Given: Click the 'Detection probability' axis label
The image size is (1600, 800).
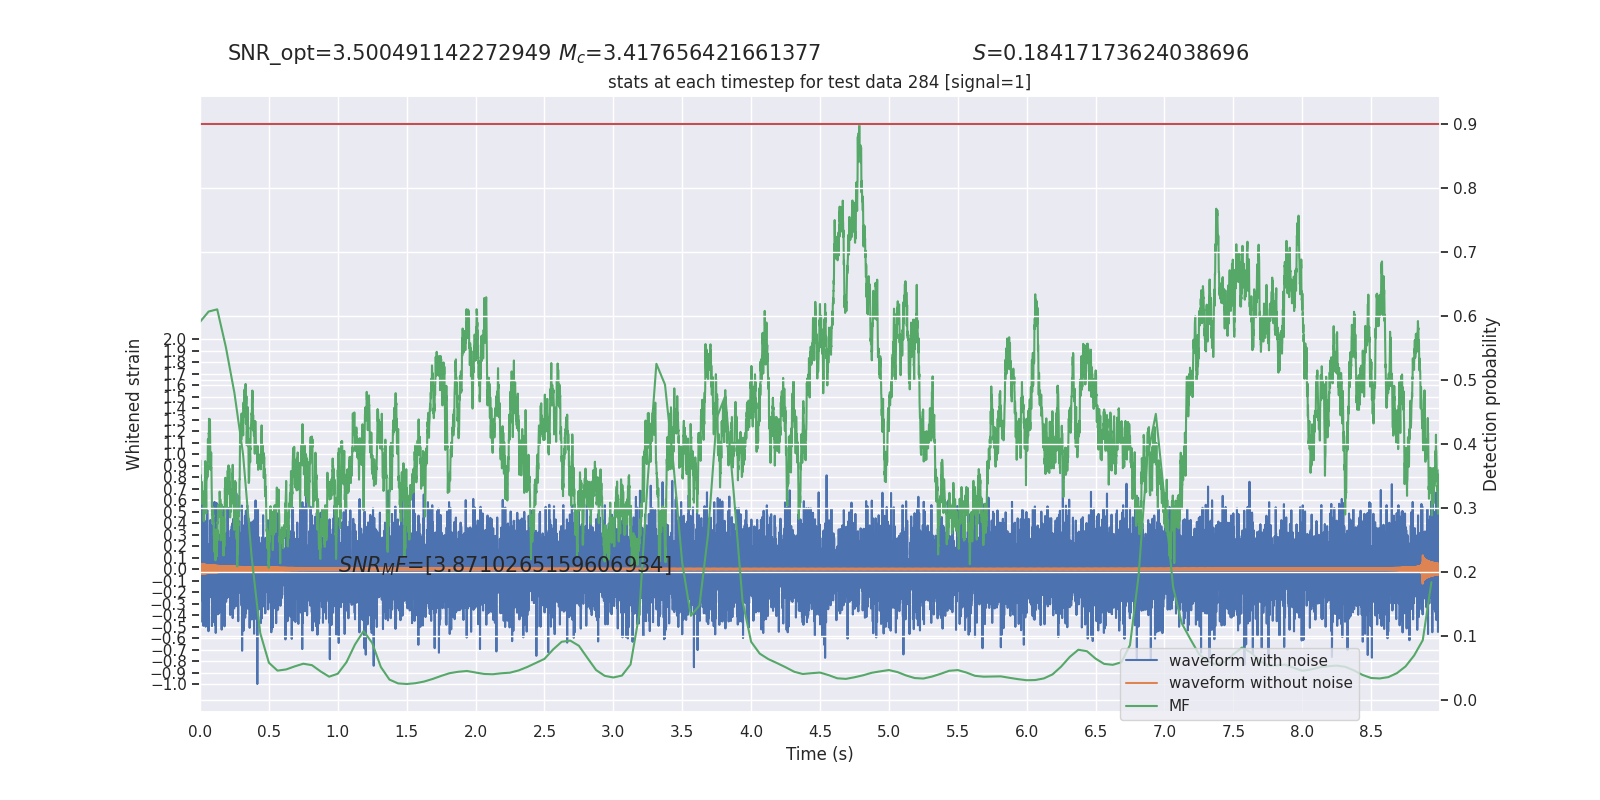Looking at the screenshot, I should [1490, 404].
